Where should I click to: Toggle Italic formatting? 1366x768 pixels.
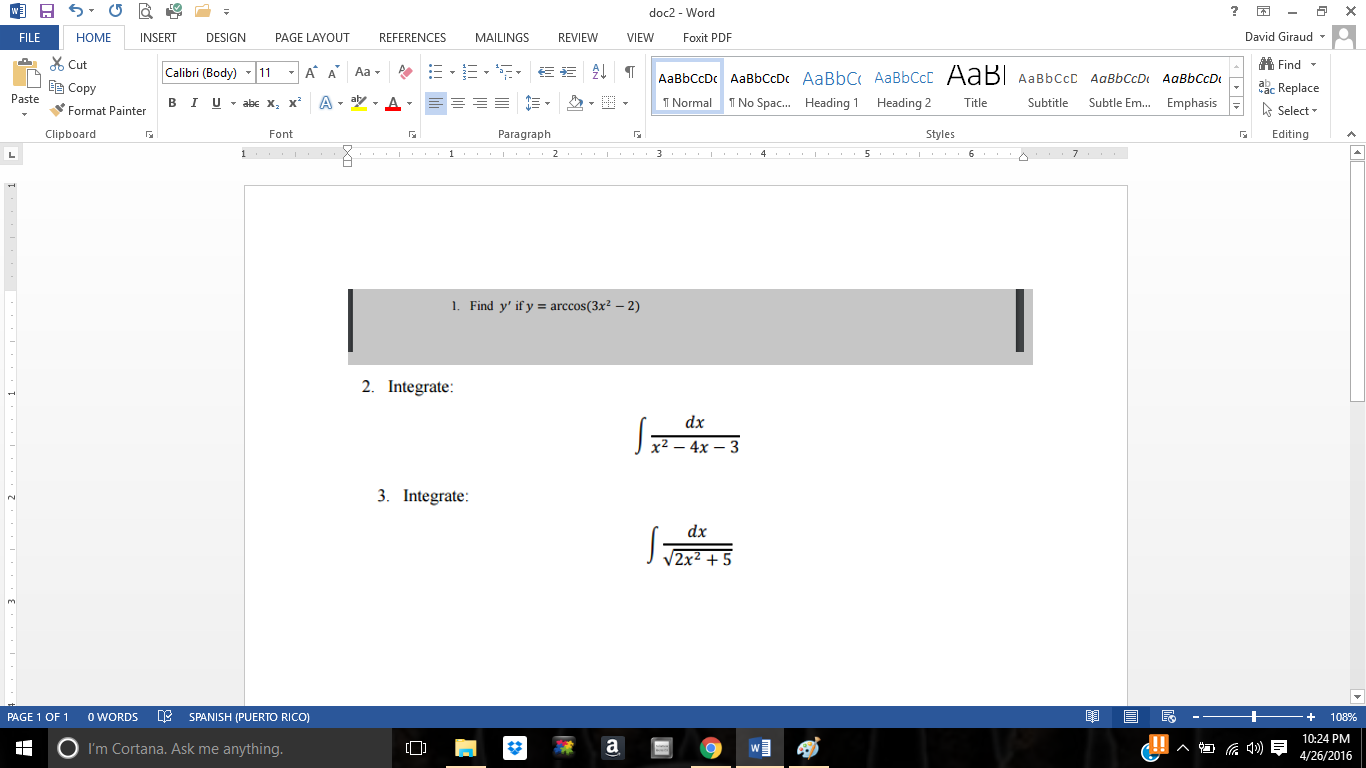pos(193,103)
